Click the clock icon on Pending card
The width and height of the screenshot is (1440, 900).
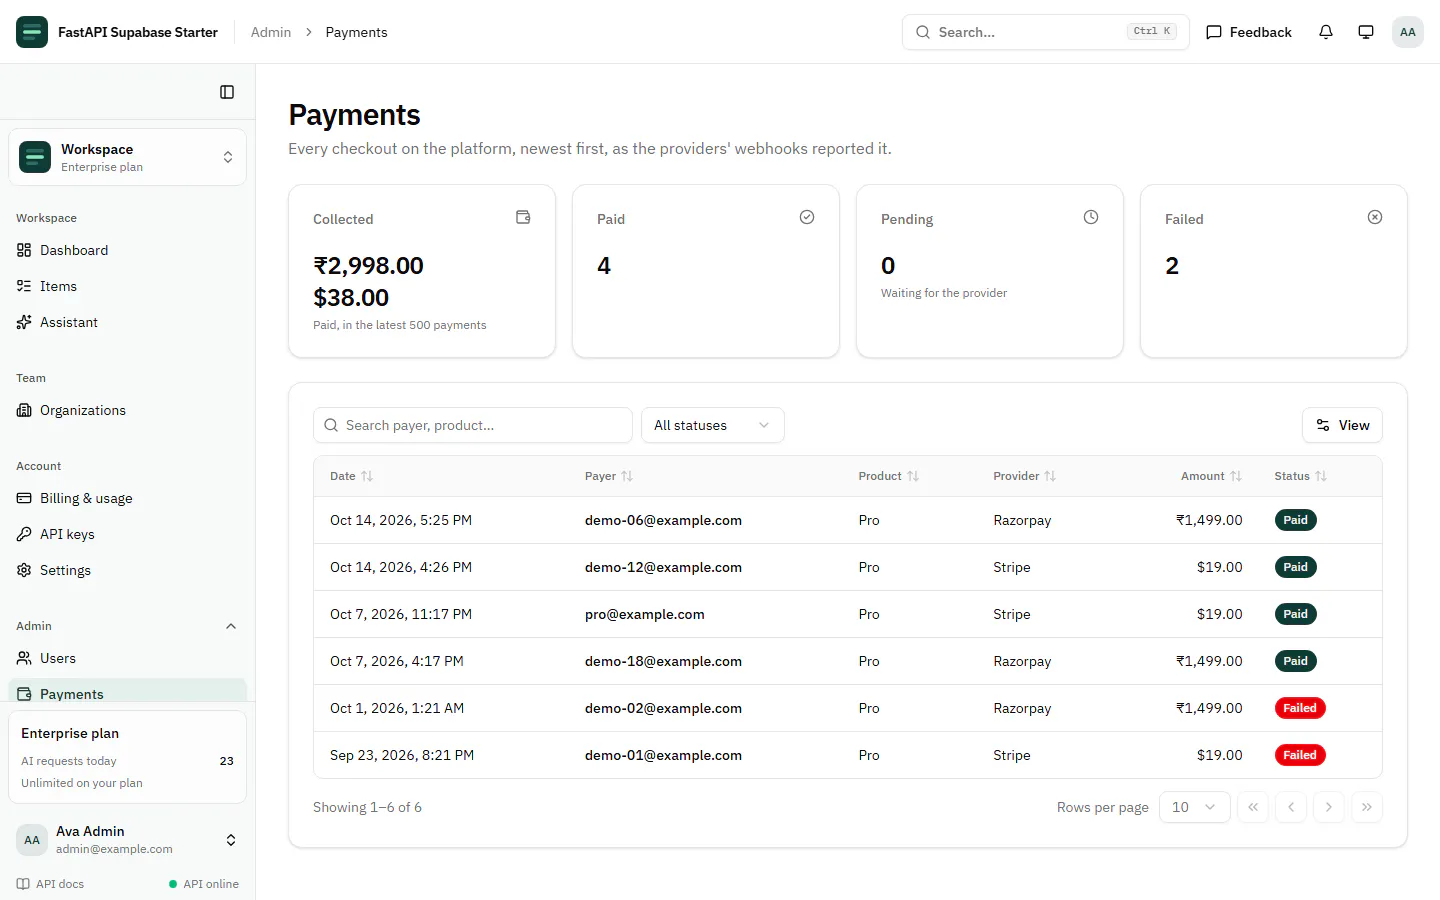pos(1091,217)
